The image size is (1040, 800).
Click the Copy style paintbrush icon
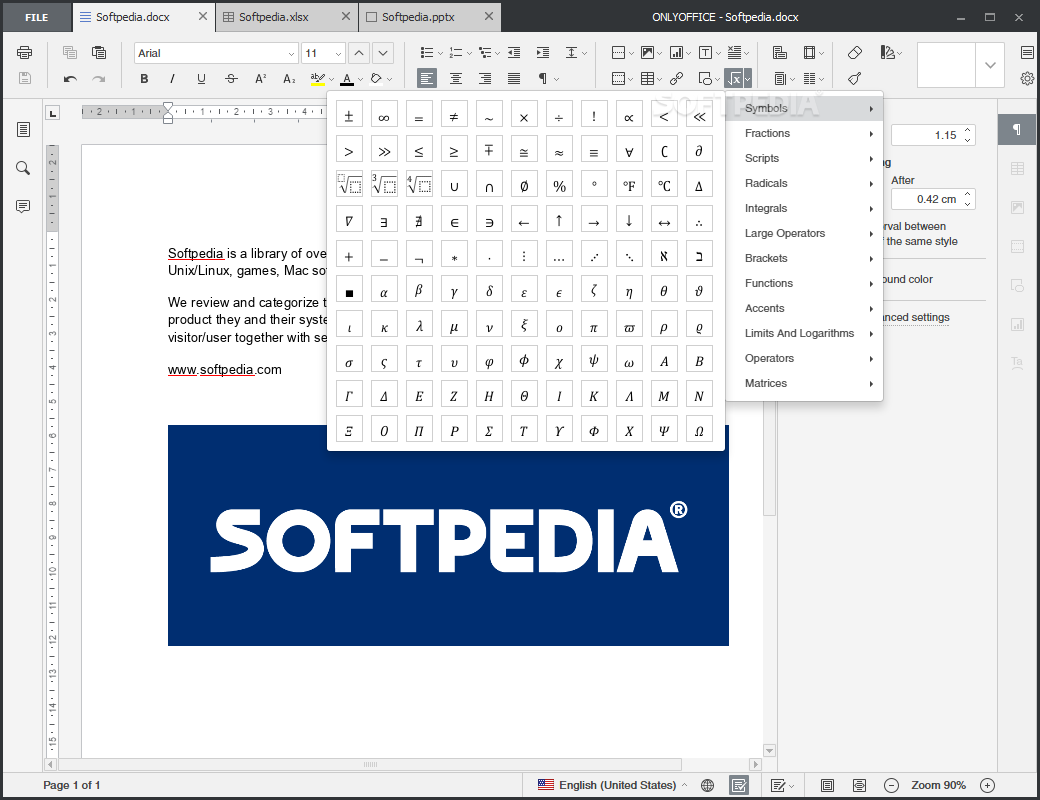point(855,79)
